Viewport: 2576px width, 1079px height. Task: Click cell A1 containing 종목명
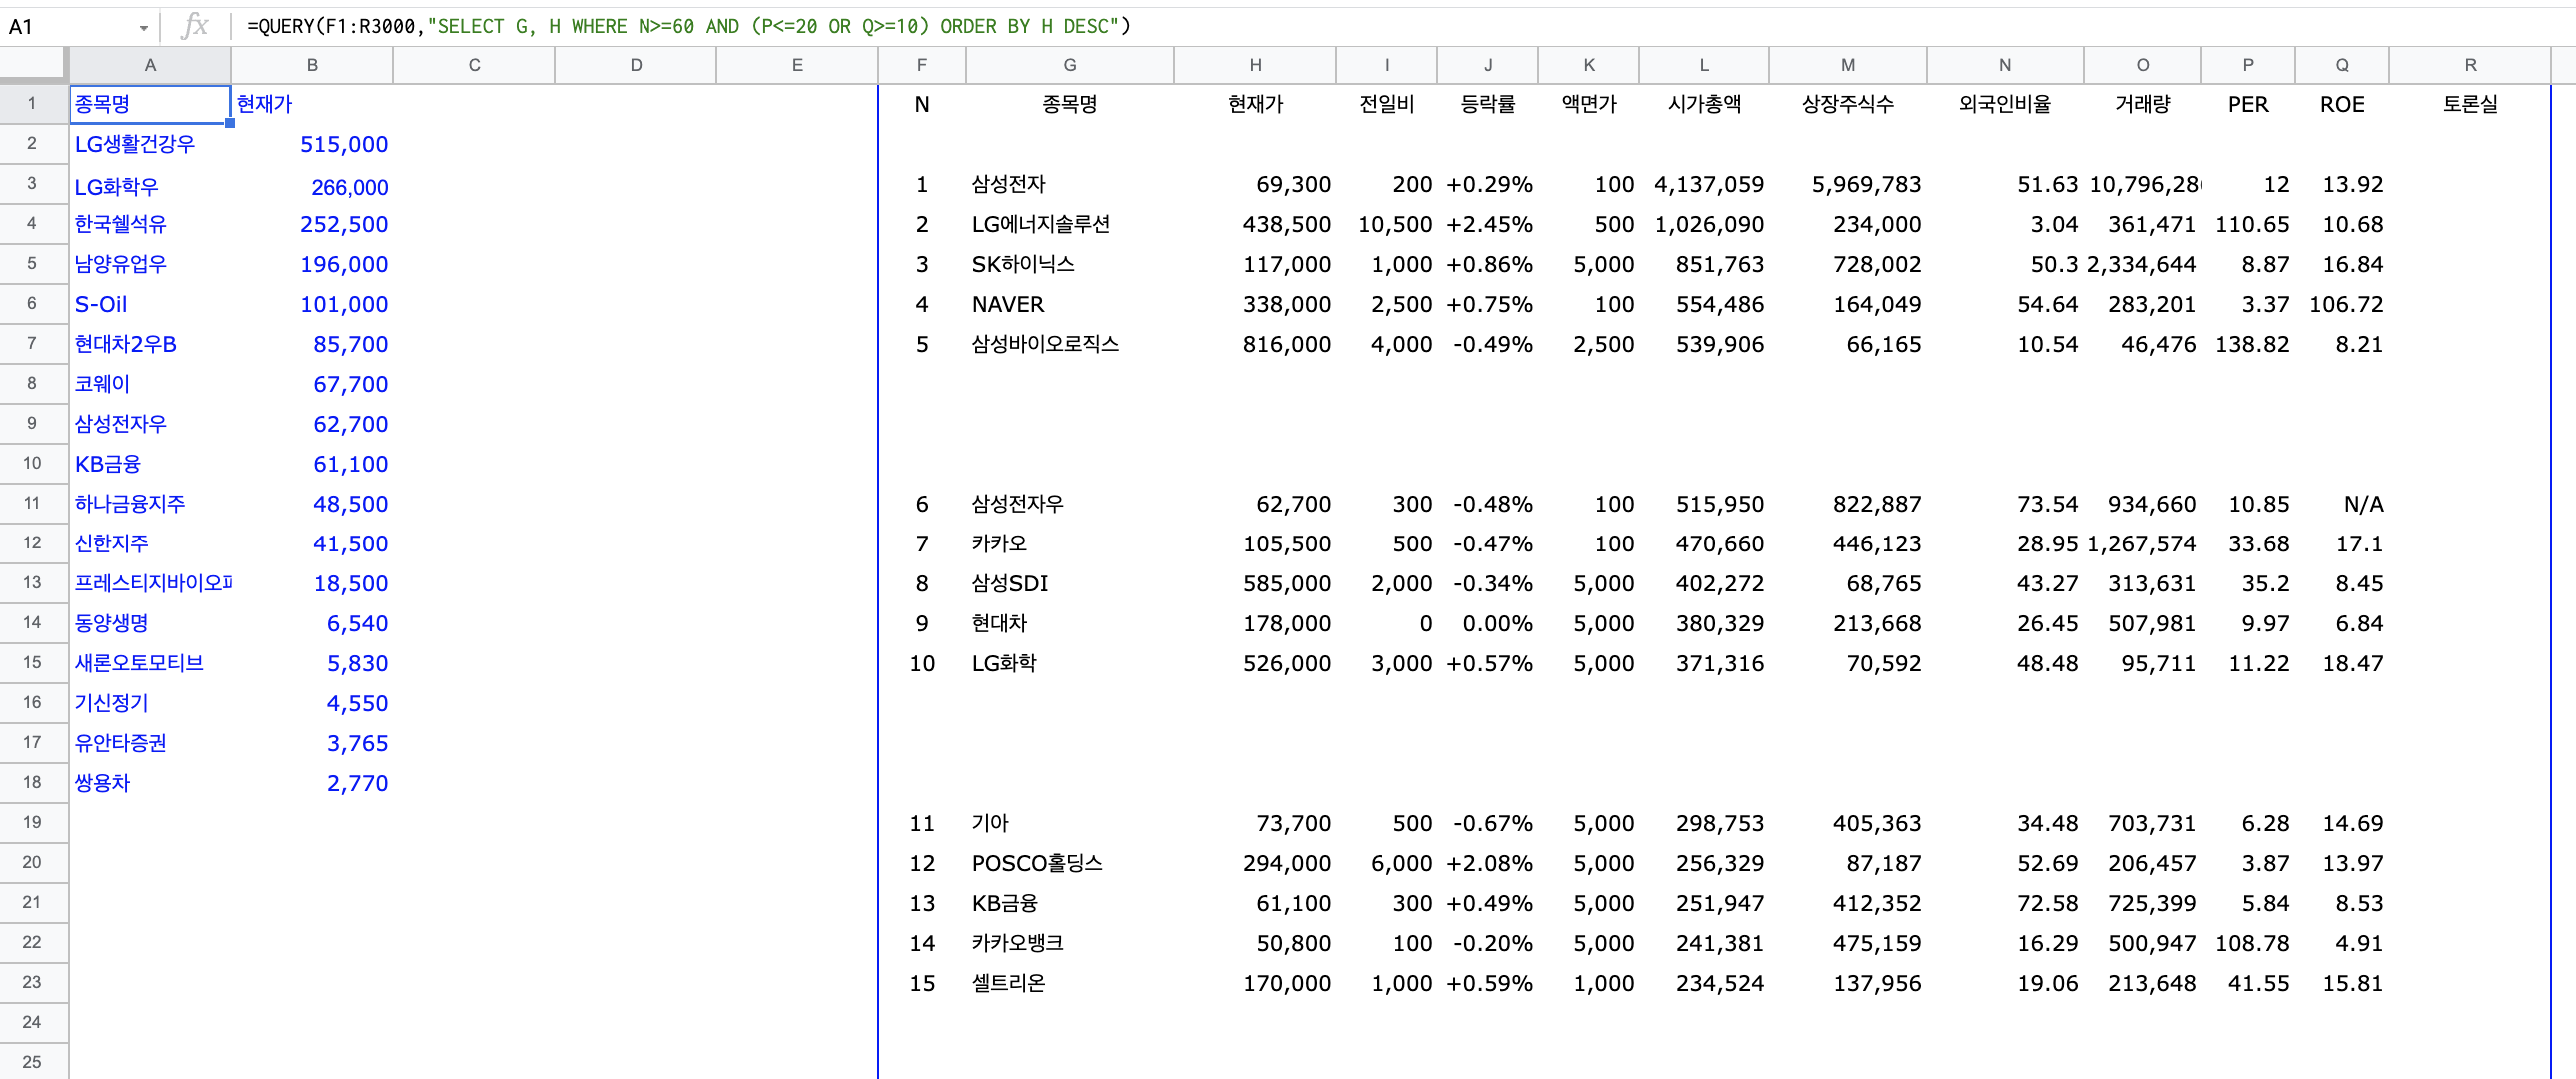(x=150, y=104)
